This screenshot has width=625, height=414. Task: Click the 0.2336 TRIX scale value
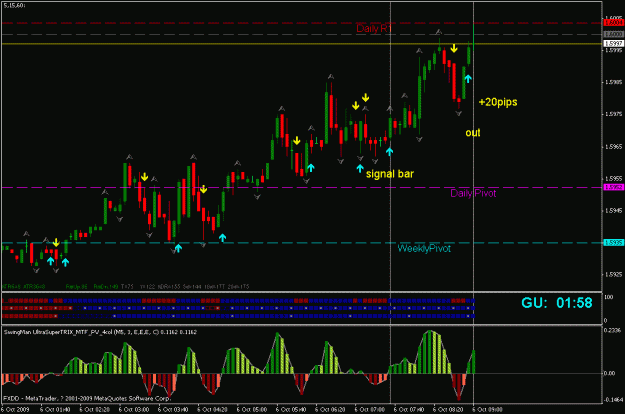[x=613, y=330]
